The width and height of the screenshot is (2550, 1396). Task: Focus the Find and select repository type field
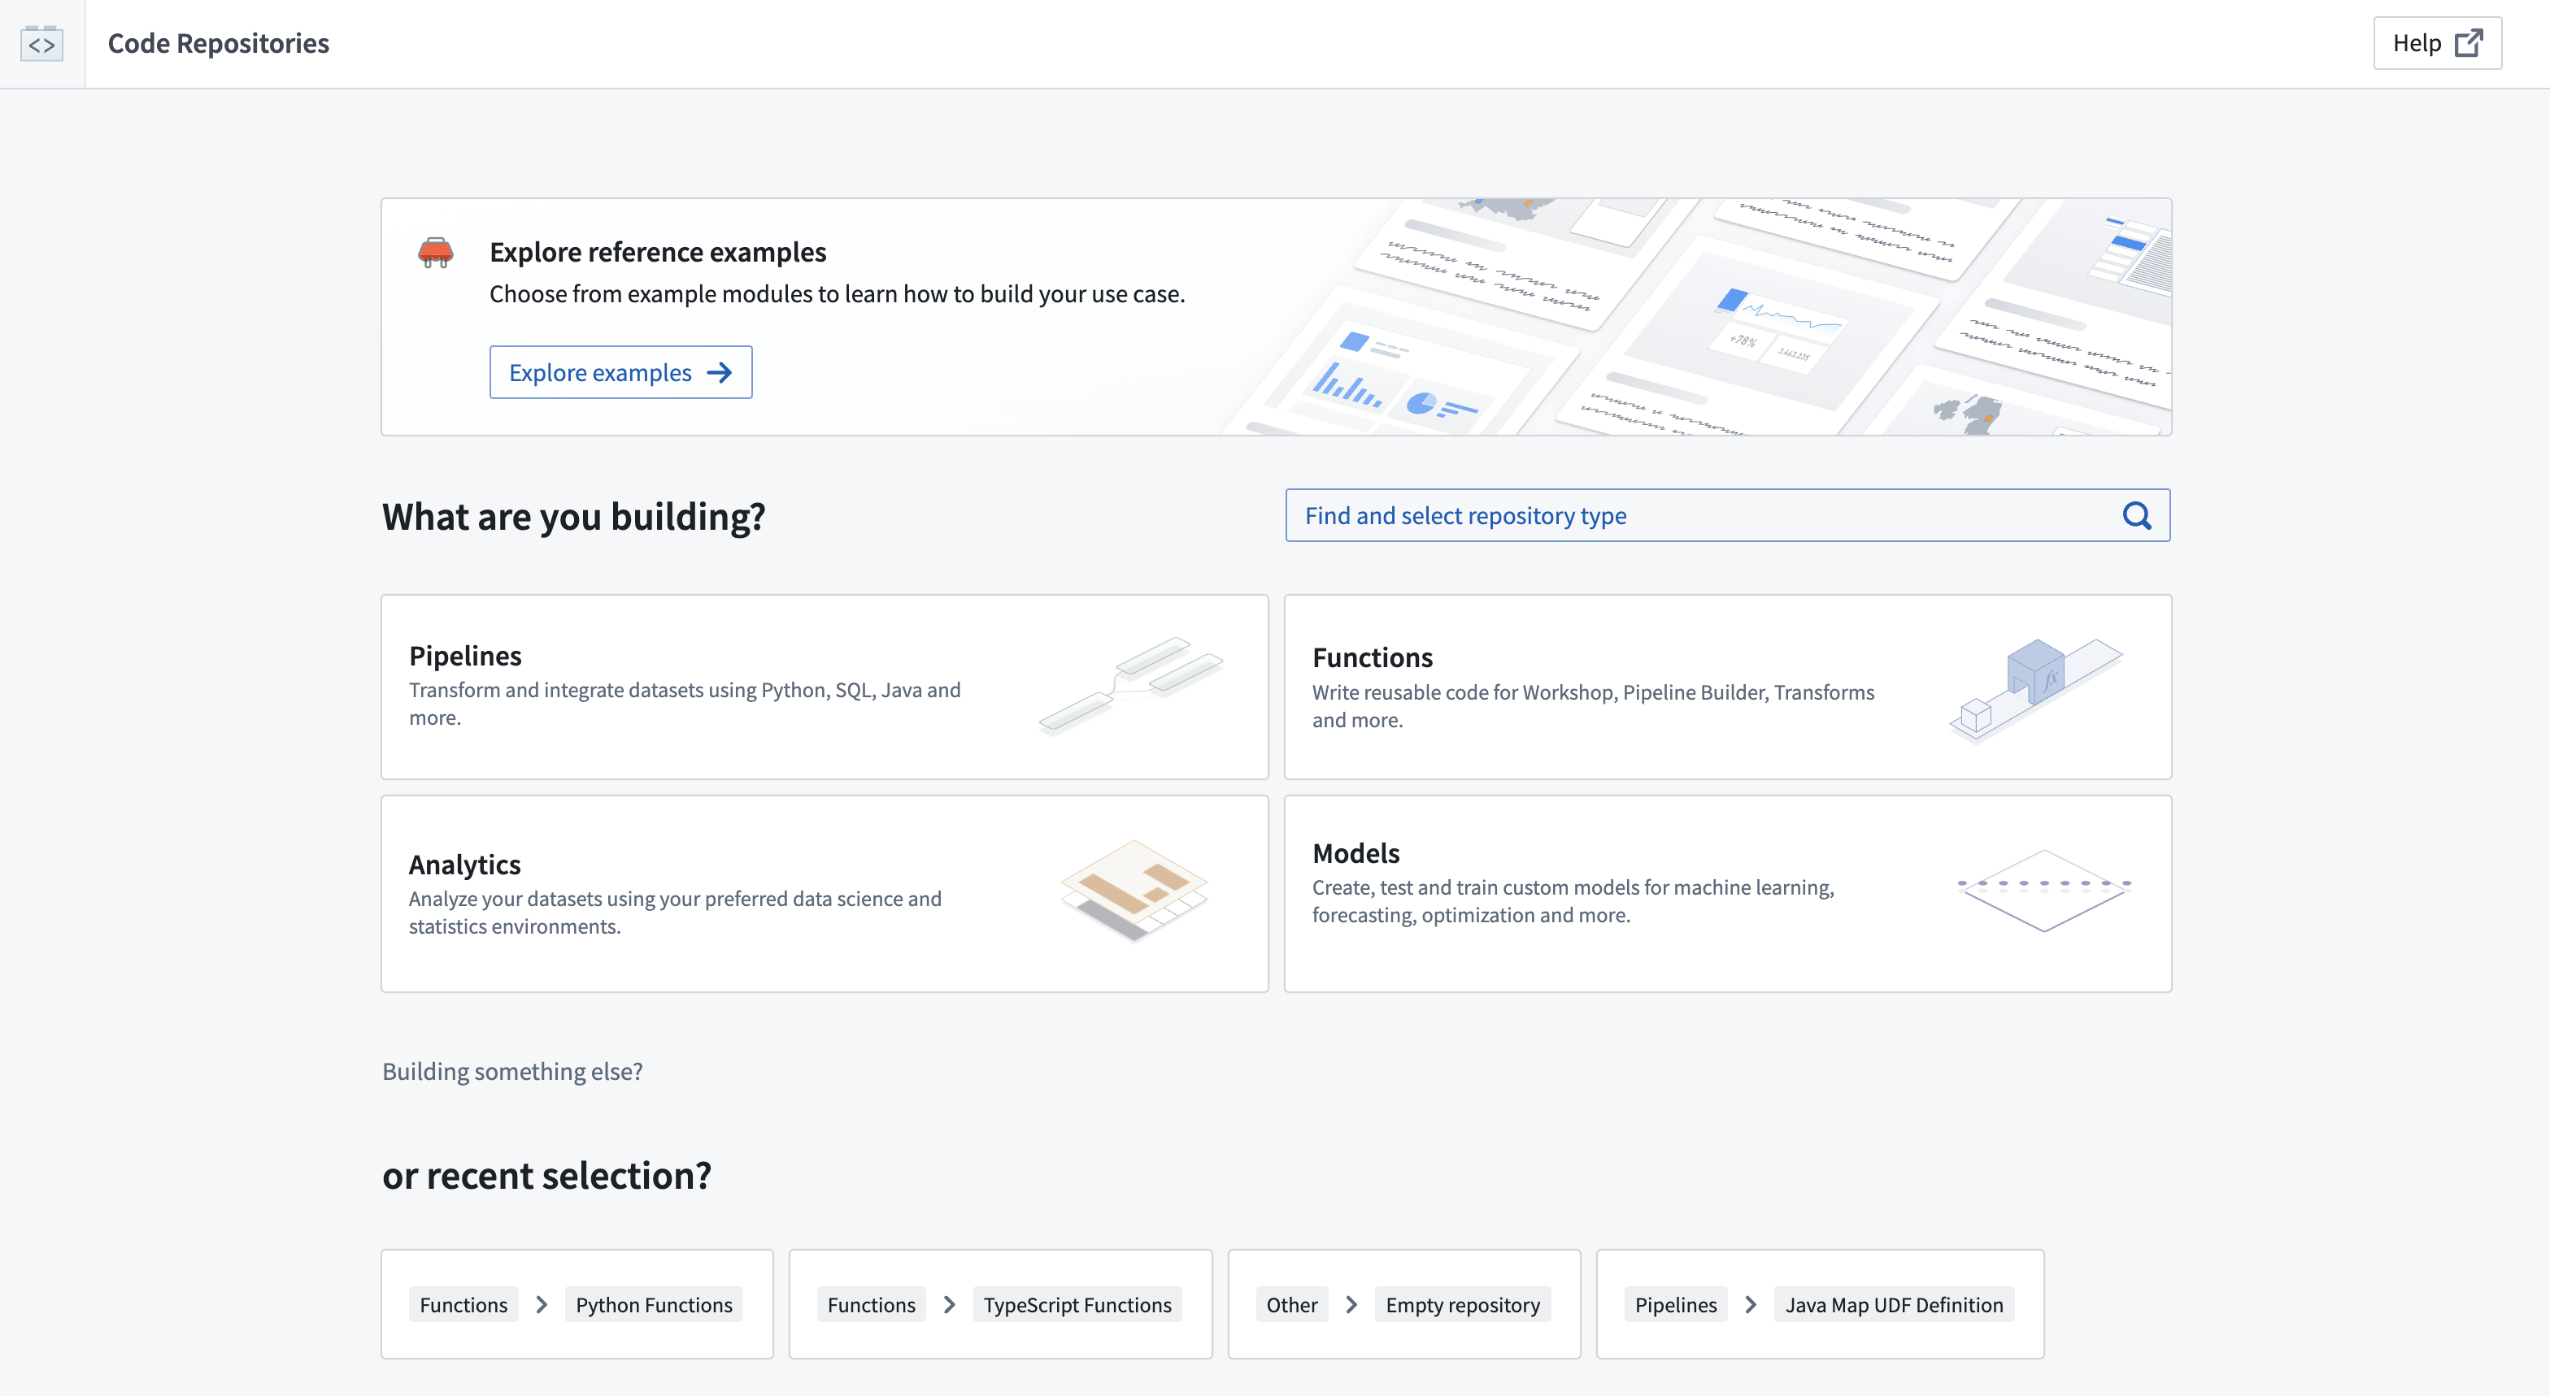click(1727, 515)
